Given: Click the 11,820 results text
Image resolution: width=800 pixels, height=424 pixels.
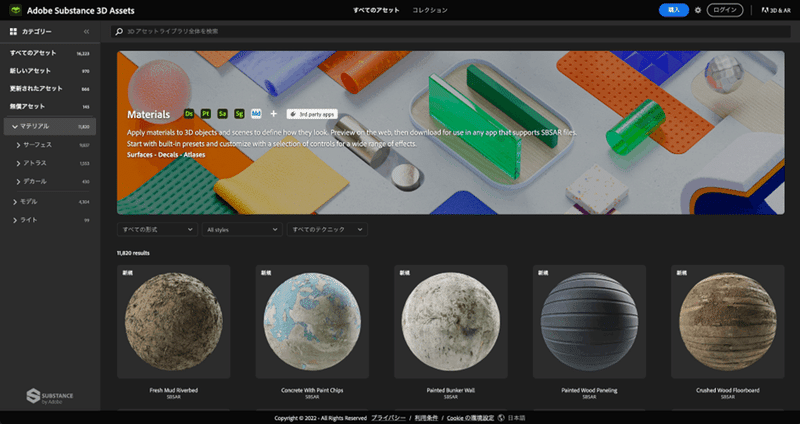Looking at the screenshot, I should pos(133,253).
